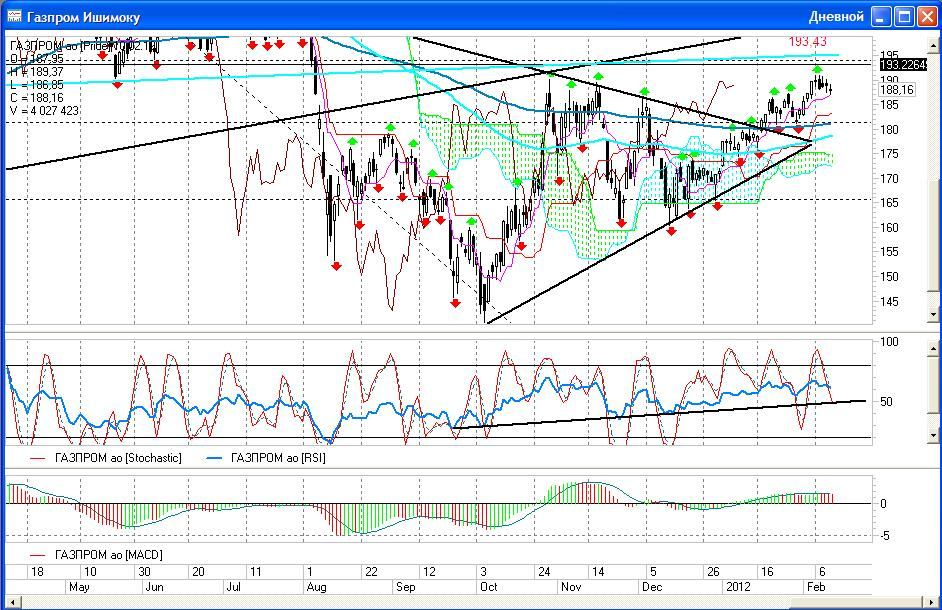
Task: Click the horizontal scrollbar left arrow
Action: (x=11, y=602)
